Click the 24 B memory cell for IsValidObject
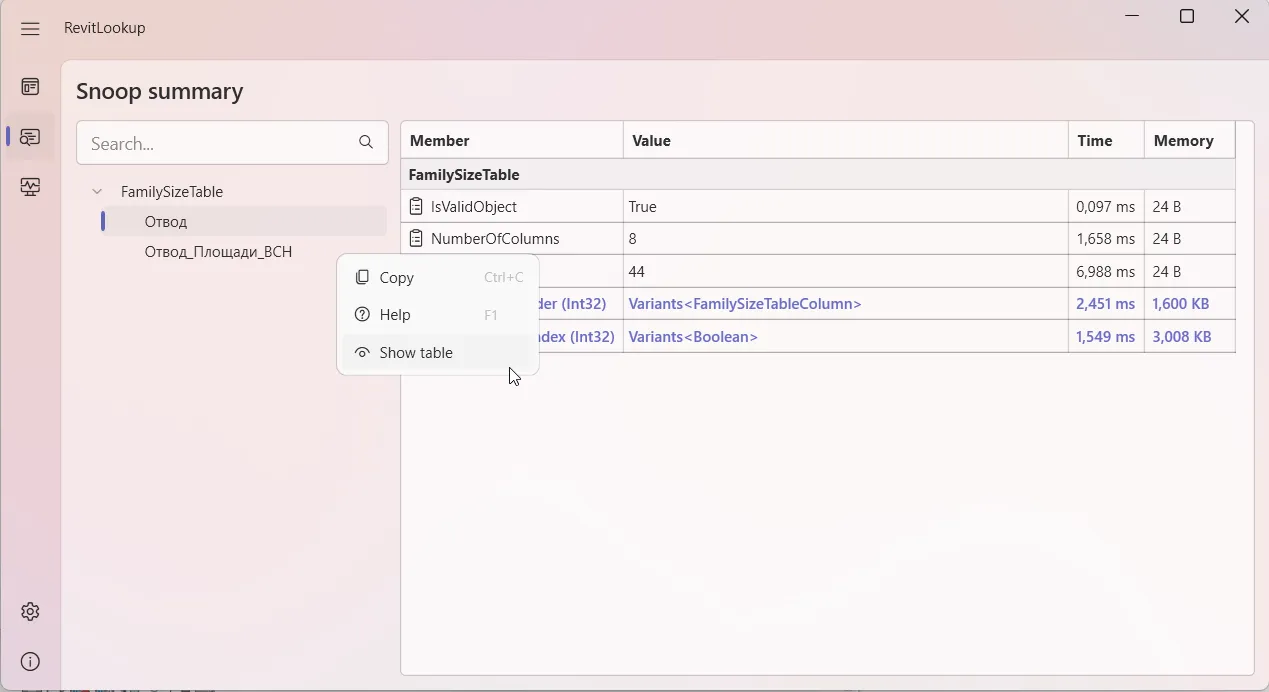Viewport: 1269px width, 692px height. tap(1190, 207)
